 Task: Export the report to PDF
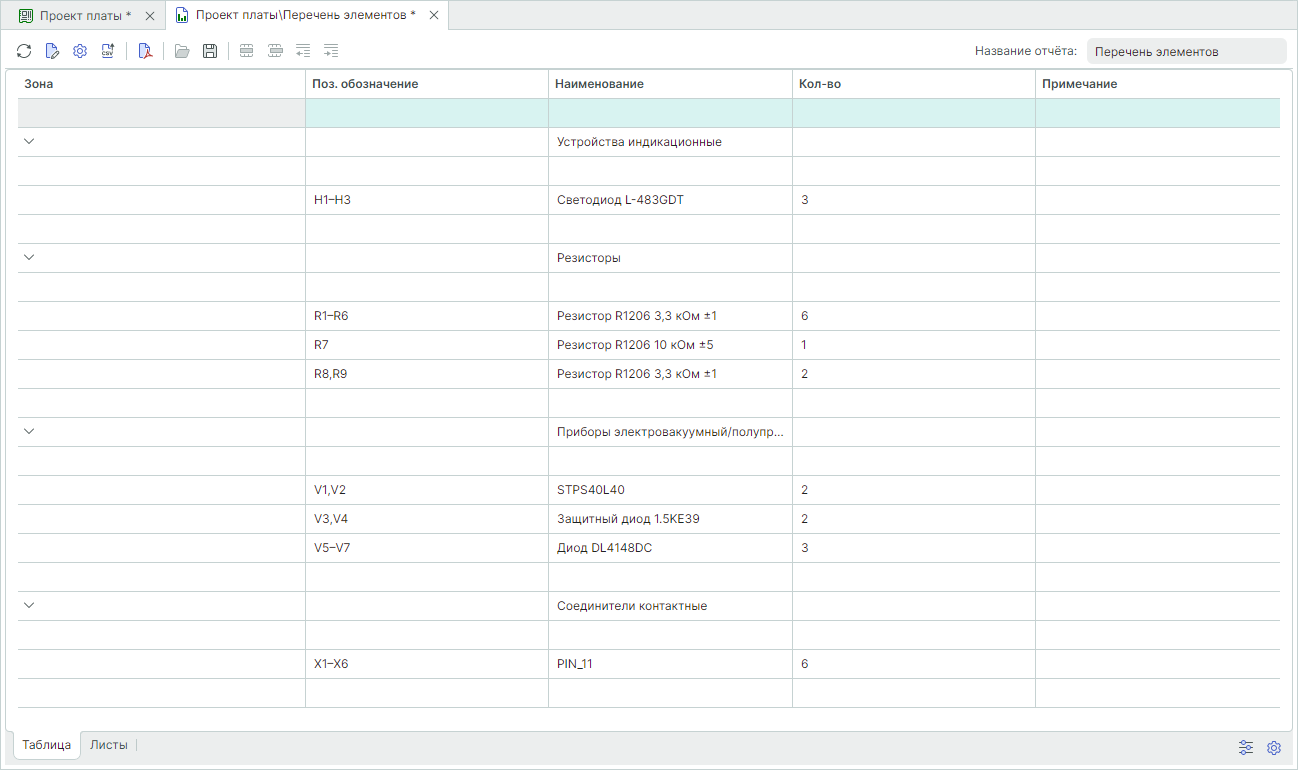(145, 51)
